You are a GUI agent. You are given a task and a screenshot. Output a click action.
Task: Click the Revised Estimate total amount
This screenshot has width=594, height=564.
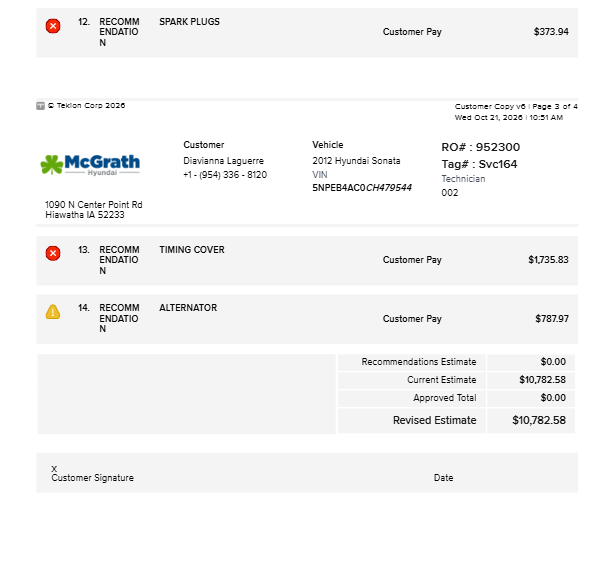(539, 420)
